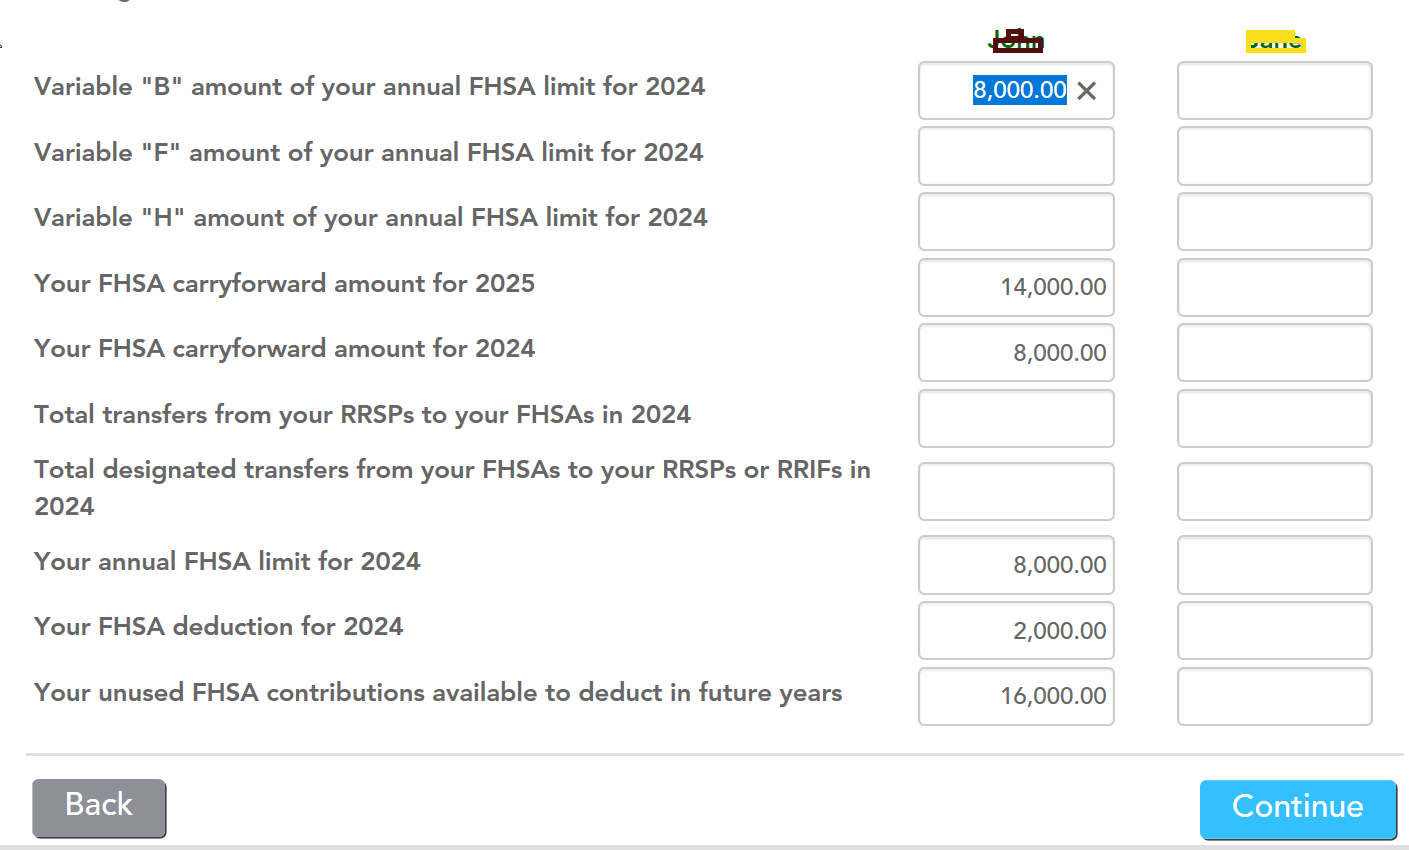Click Continue to proceed
1409x850 pixels.
click(x=1297, y=808)
